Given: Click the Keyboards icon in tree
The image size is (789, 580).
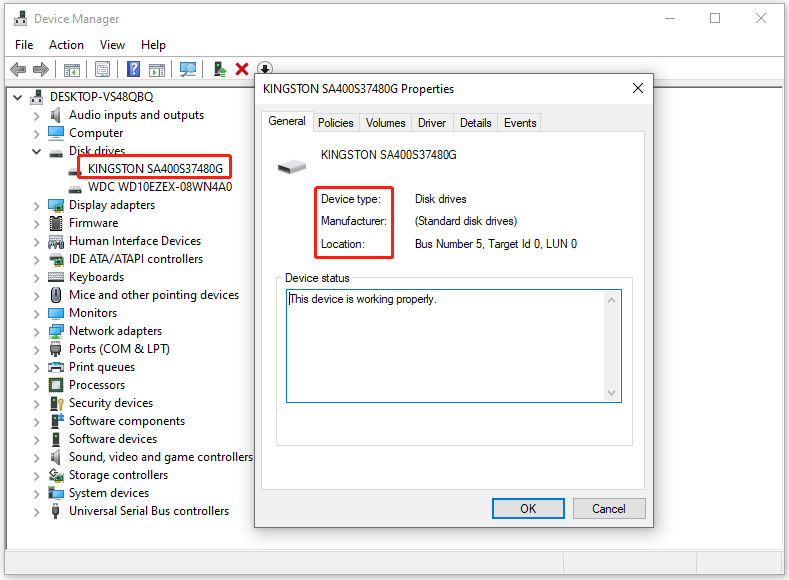Looking at the screenshot, I should 56,277.
